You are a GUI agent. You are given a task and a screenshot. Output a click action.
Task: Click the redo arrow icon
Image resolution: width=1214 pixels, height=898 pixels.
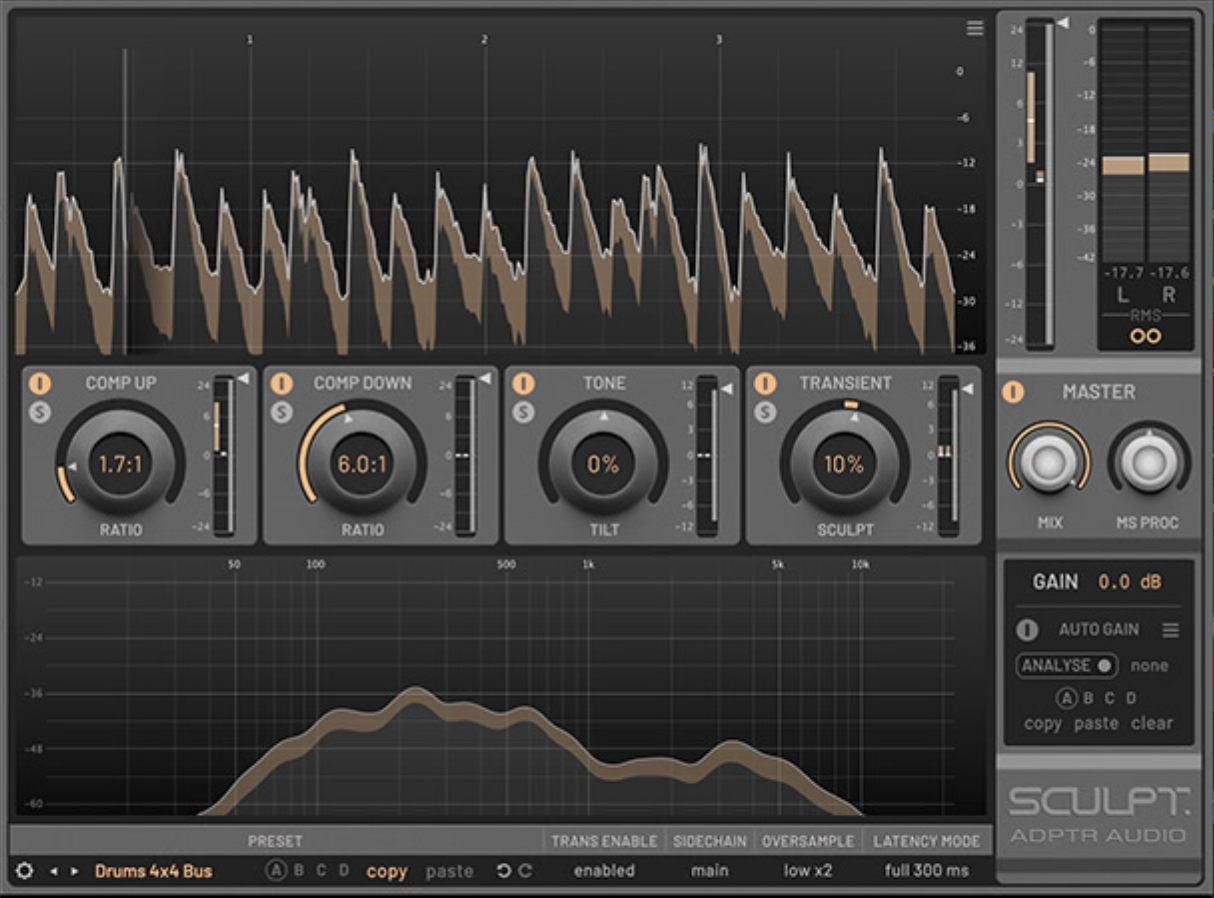(525, 871)
